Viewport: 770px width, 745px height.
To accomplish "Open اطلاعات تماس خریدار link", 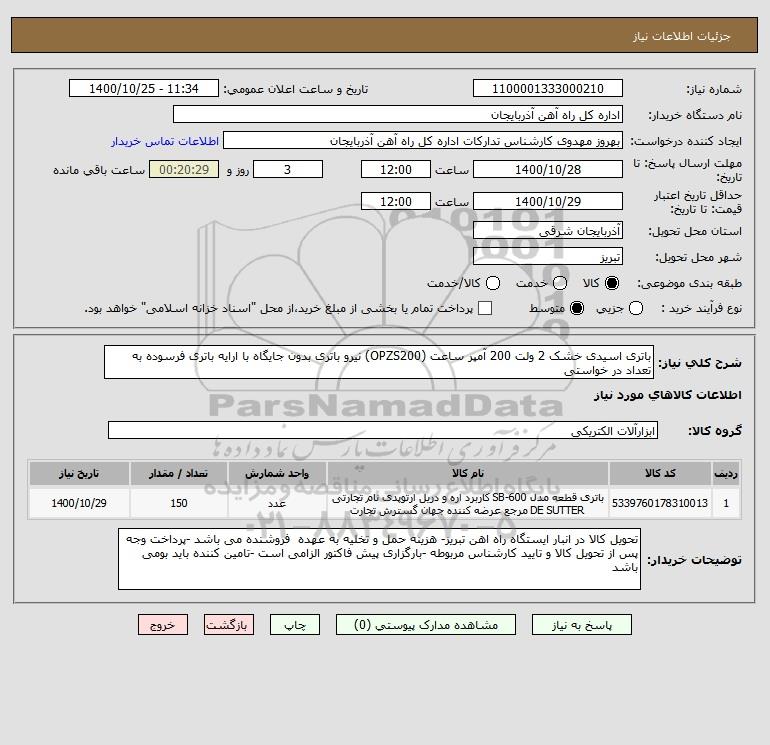I will [x=165, y=141].
